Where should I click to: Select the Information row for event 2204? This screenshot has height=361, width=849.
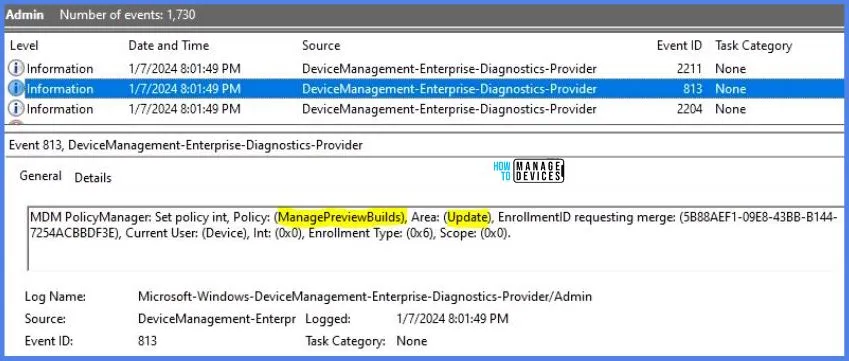[x=424, y=109]
